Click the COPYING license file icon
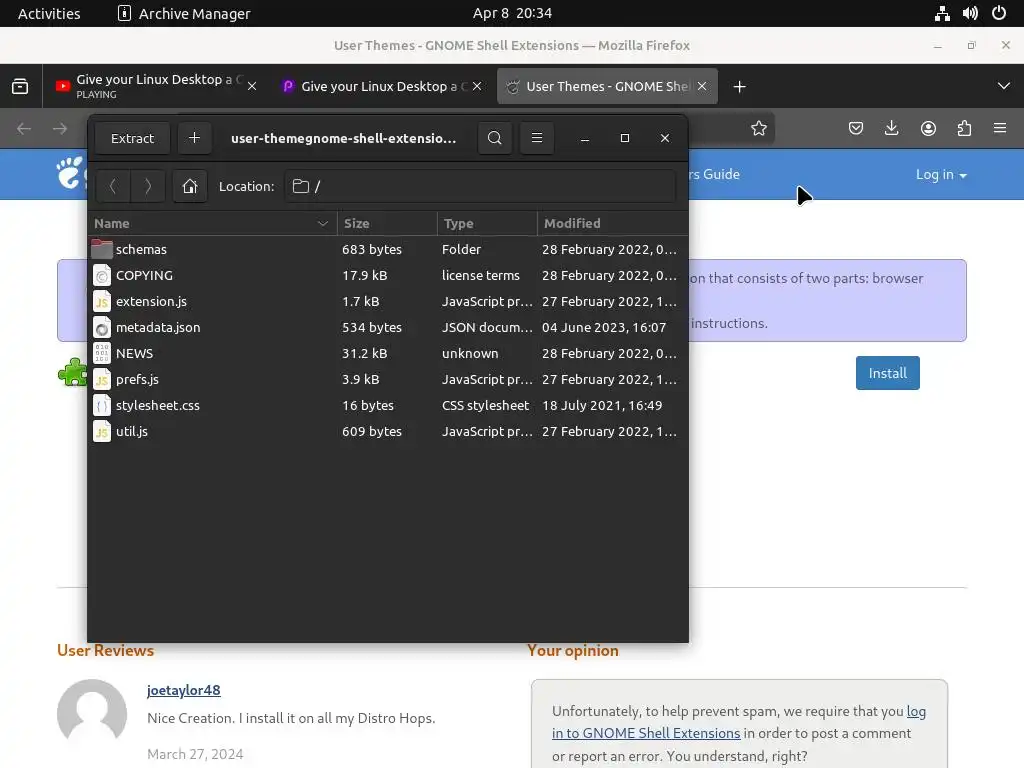The image size is (1024, 768). tap(102, 276)
